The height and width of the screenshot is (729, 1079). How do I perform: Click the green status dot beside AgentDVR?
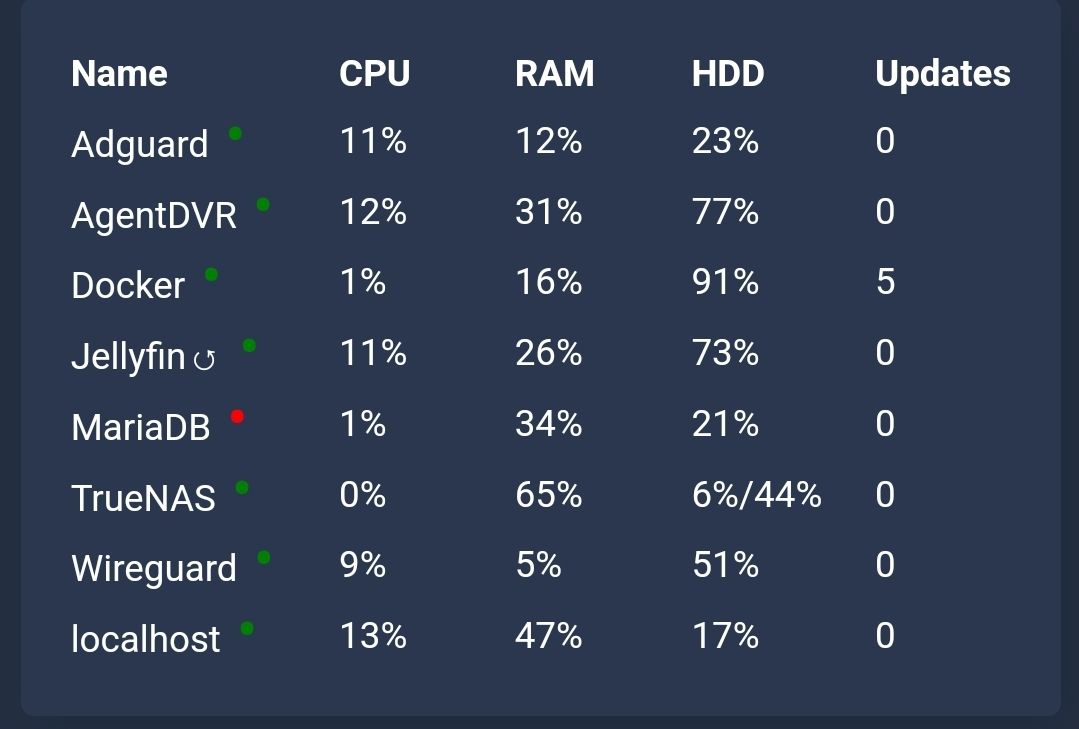coord(263,204)
